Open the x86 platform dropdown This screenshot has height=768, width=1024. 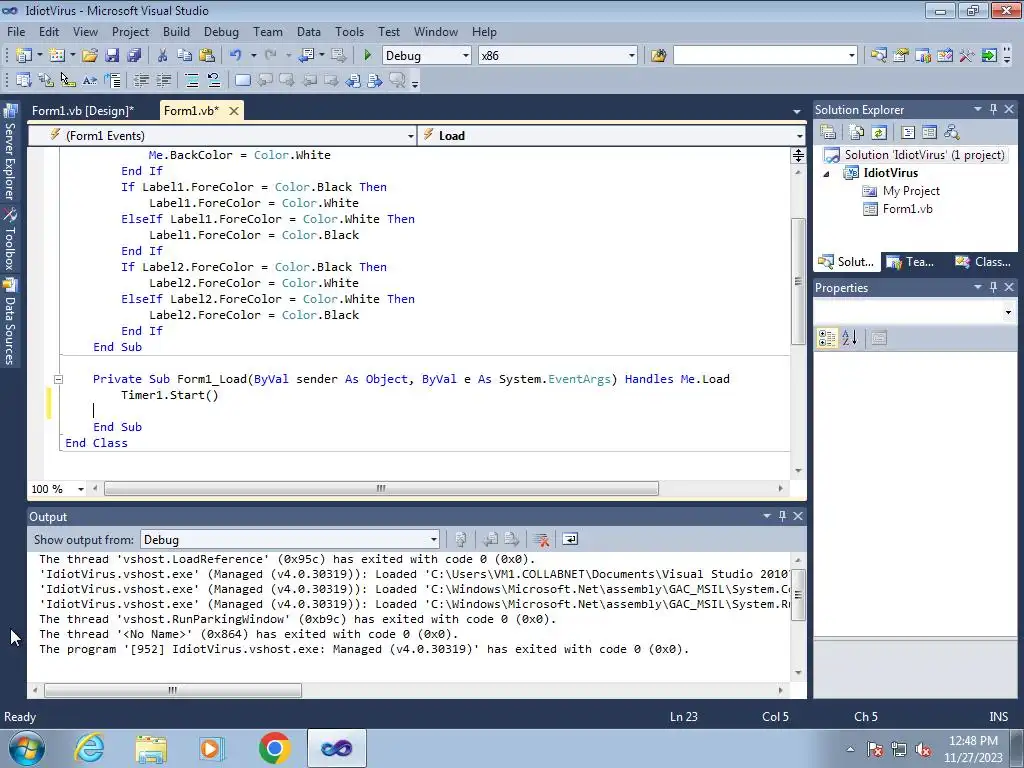pyautogui.click(x=632, y=56)
